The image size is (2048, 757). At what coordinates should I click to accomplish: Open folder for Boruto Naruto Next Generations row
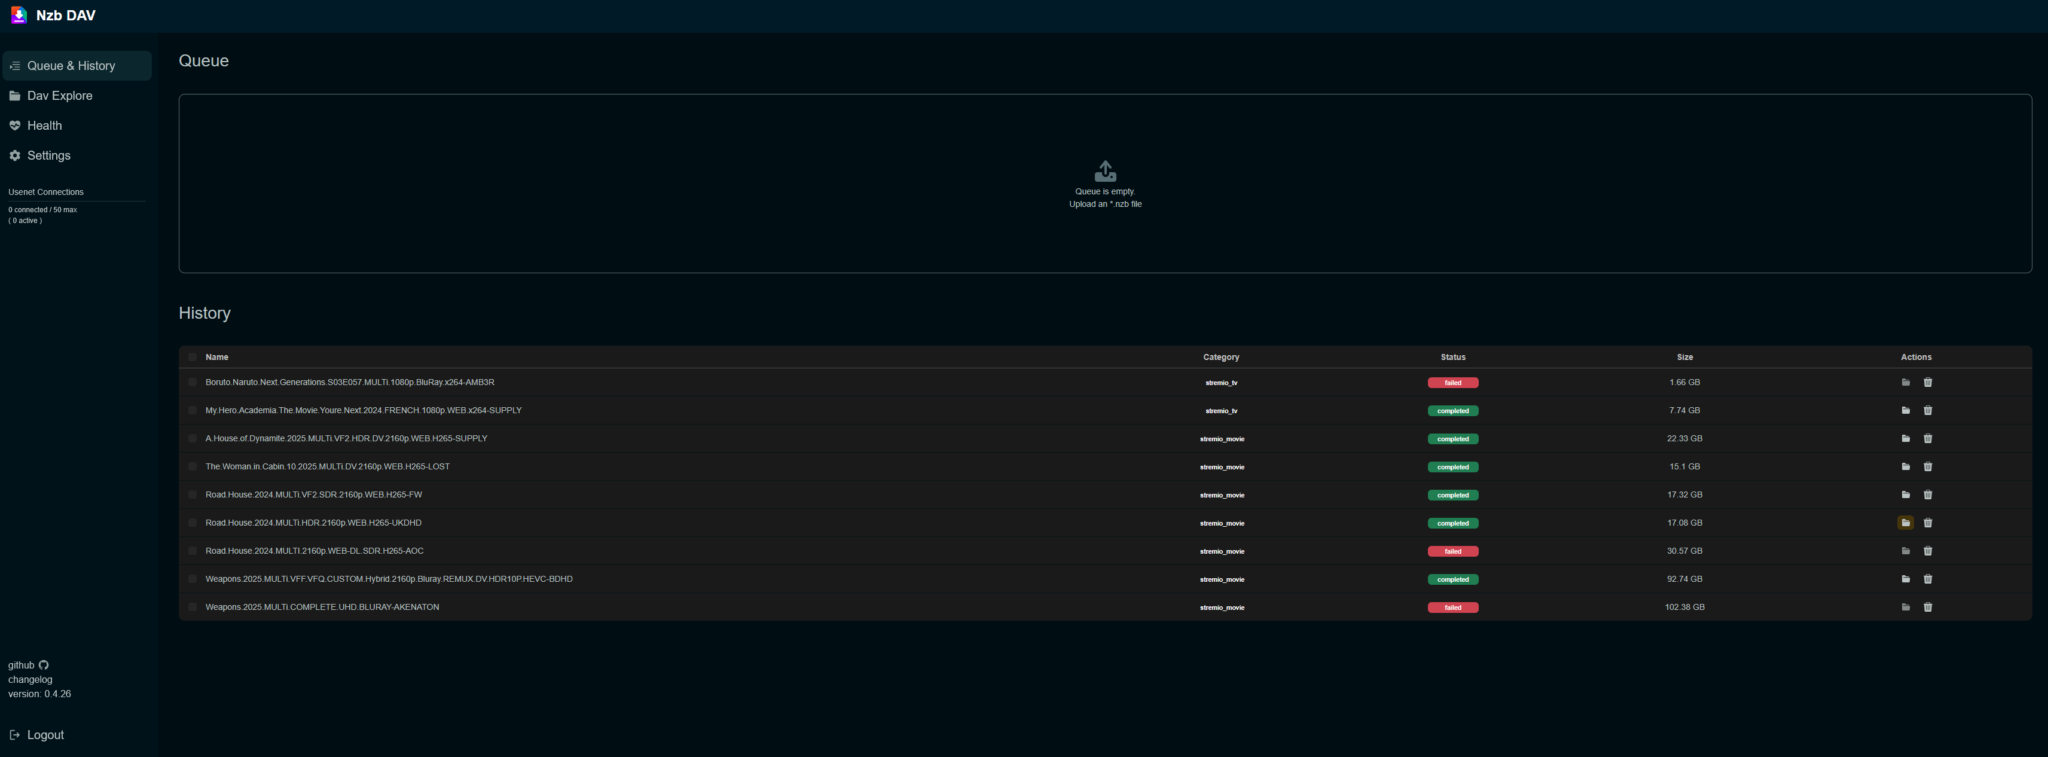coord(1906,383)
